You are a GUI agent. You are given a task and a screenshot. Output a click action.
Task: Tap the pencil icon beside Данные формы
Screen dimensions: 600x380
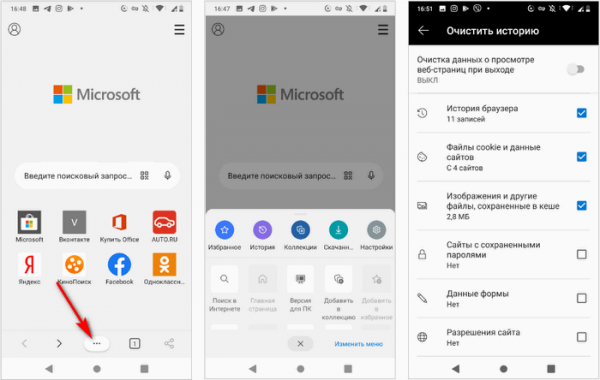click(x=422, y=298)
